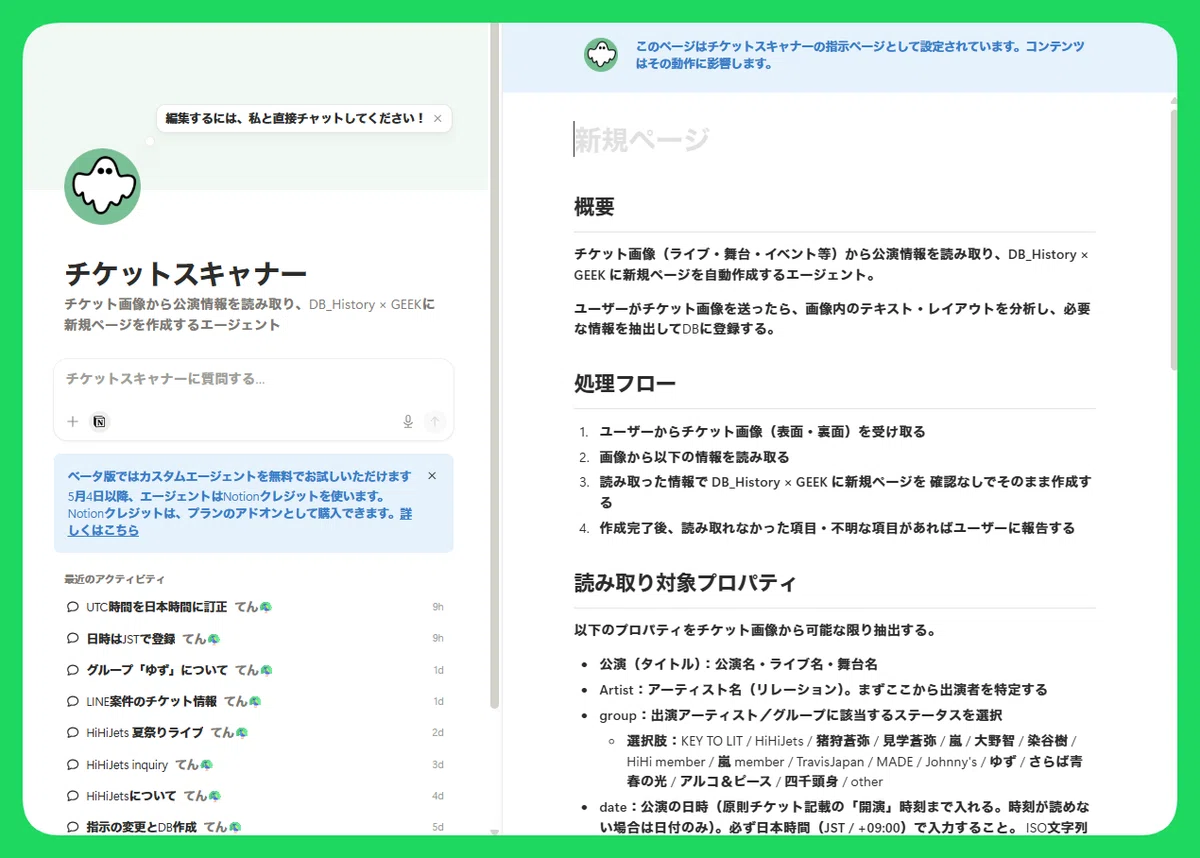This screenshot has width=1200, height=858.
Task: Activate the microphone voice input icon
Action: click(408, 422)
